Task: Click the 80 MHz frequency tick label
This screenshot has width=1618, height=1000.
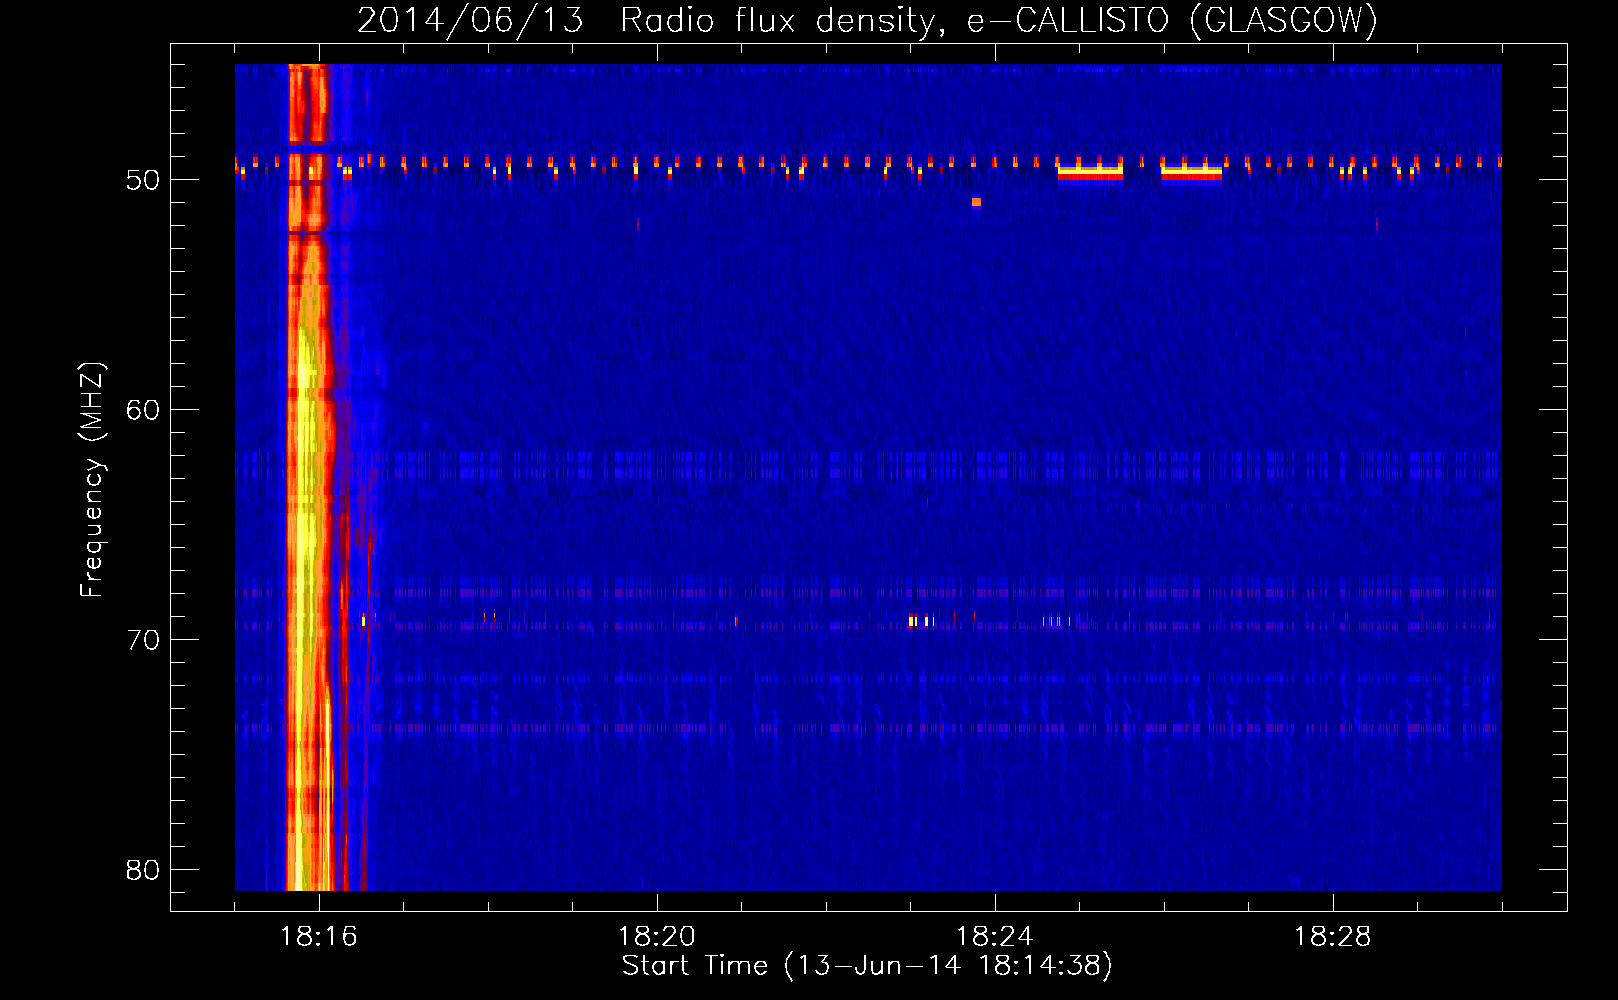Action: point(143,870)
